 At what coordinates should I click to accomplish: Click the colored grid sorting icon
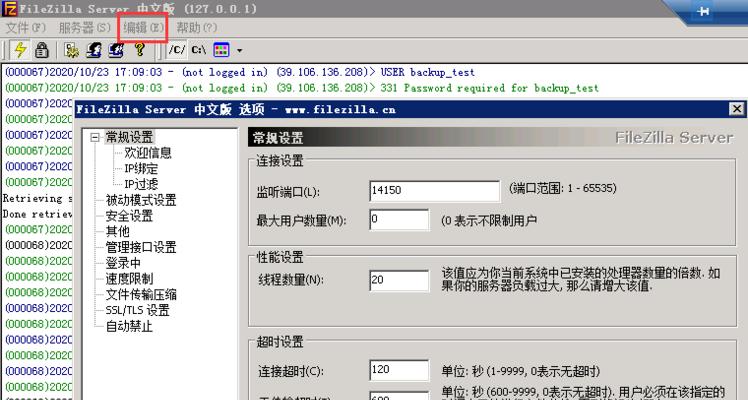point(221,50)
